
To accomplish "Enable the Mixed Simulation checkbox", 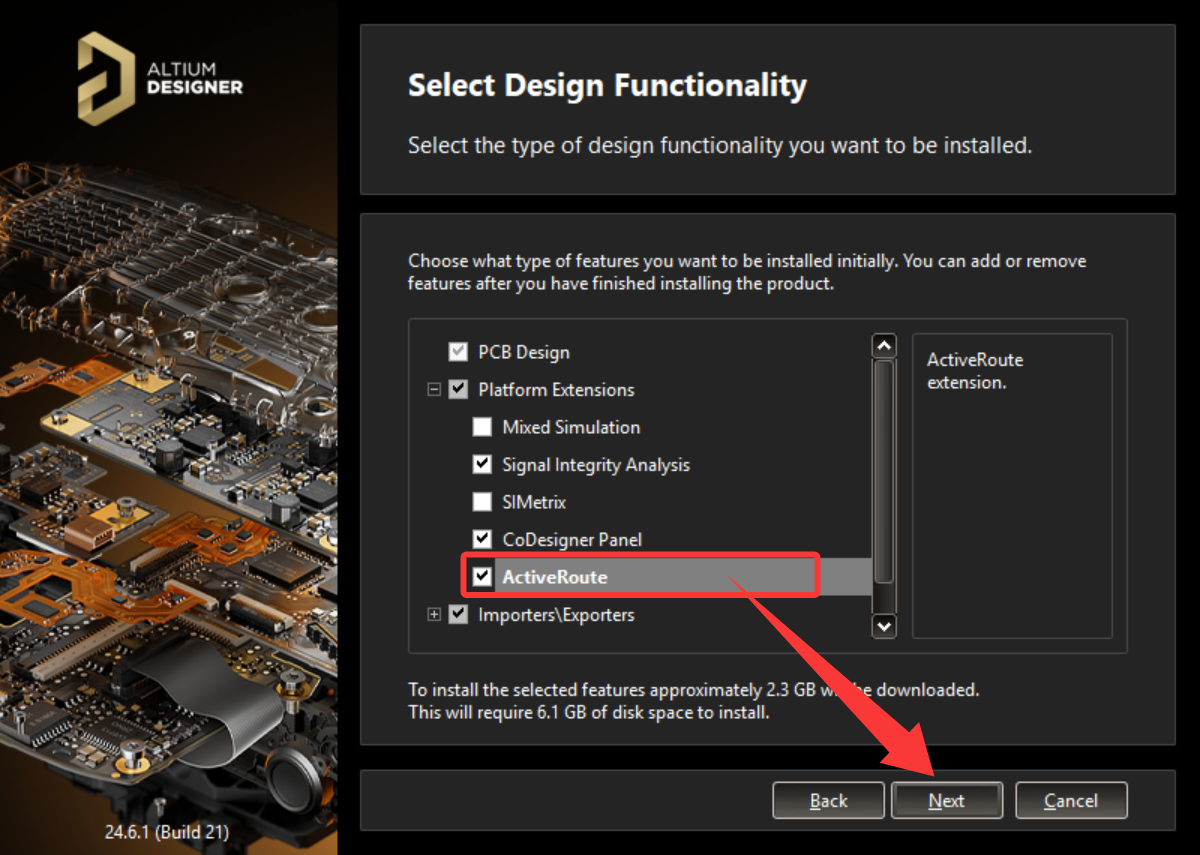I will pyautogui.click(x=482, y=427).
